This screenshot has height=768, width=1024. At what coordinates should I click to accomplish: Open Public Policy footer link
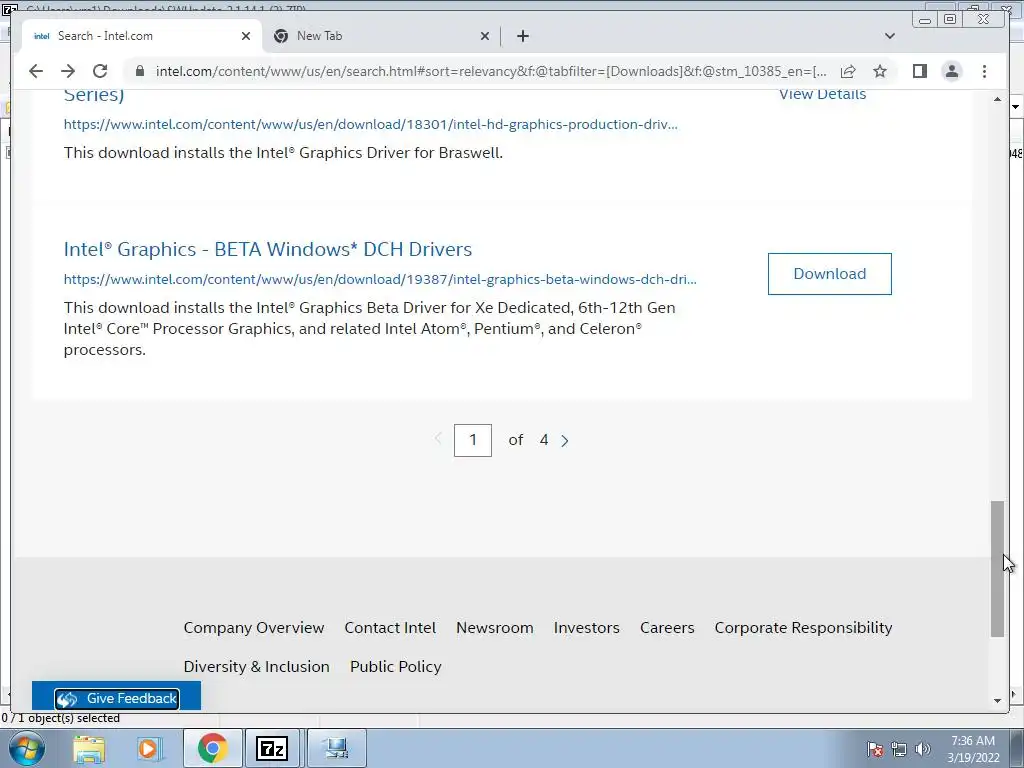[x=396, y=667]
